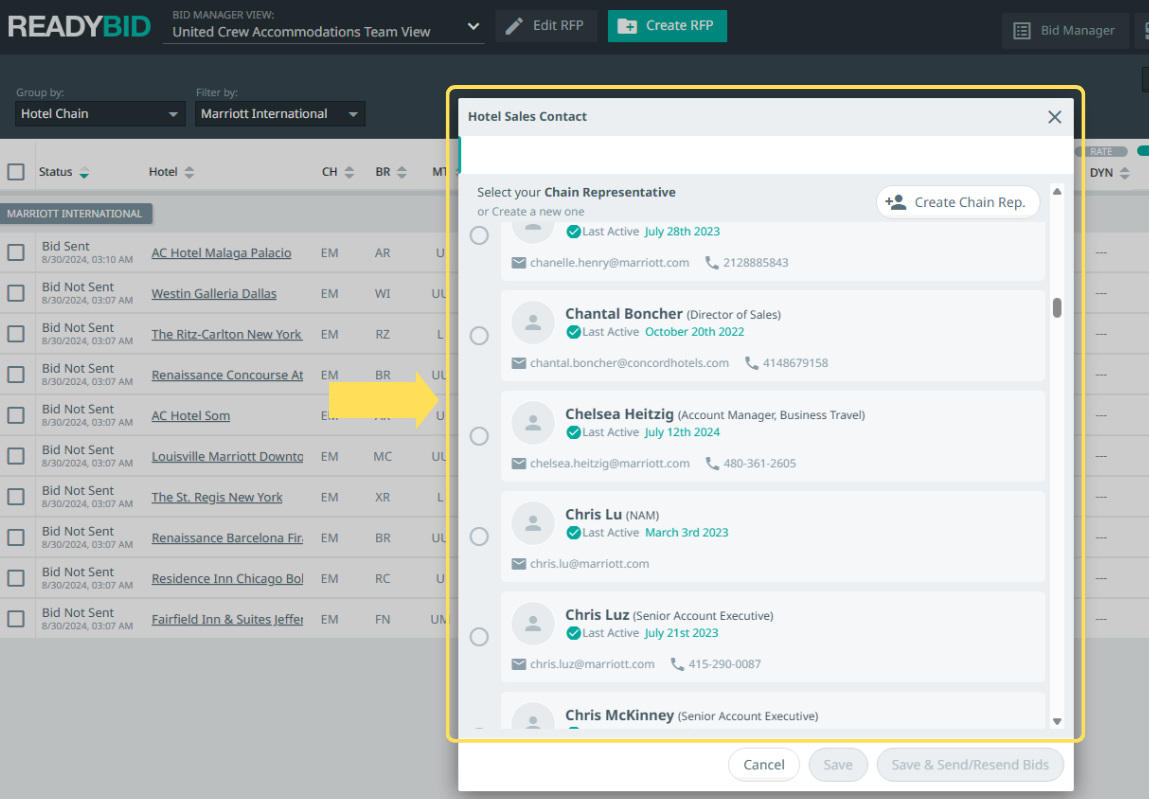Click the contact list scrollbar thumb
The image size is (1149, 799).
1057,307
